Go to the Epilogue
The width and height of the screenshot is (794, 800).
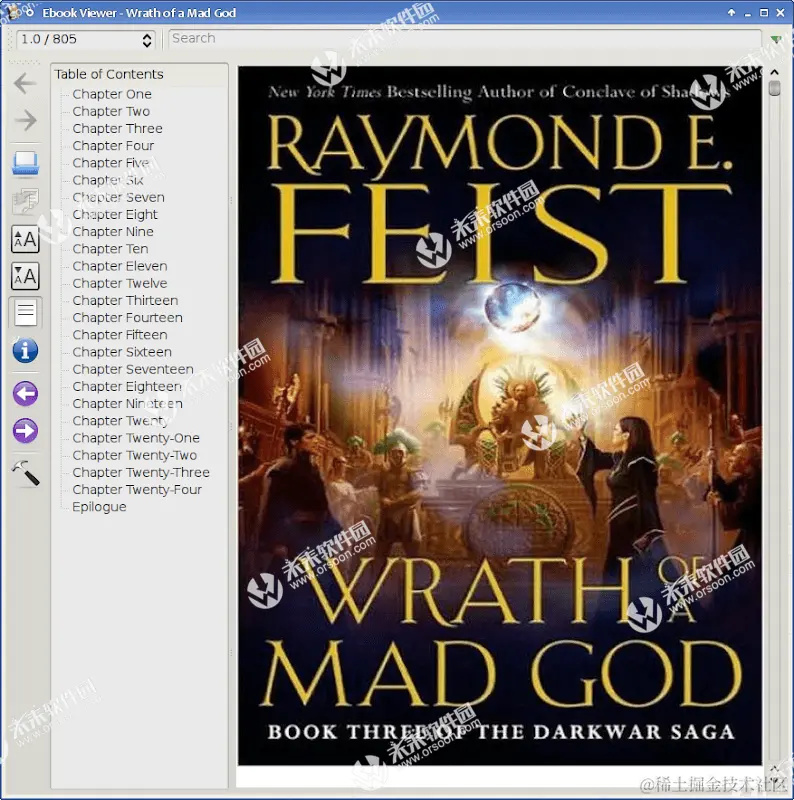click(100, 507)
